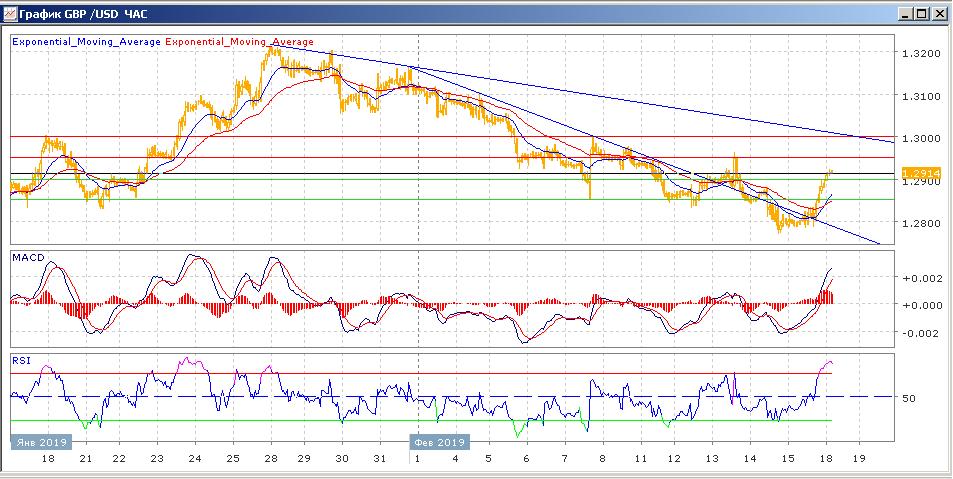Select the MACD indicator label
Viewport: 953px width, 479px height.
pyautogui.click(x=27, y=258)
